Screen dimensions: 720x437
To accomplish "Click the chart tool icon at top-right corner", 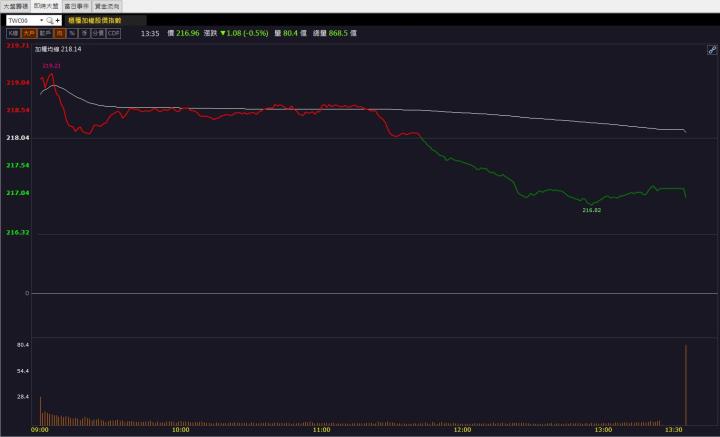I will (712, 50).
